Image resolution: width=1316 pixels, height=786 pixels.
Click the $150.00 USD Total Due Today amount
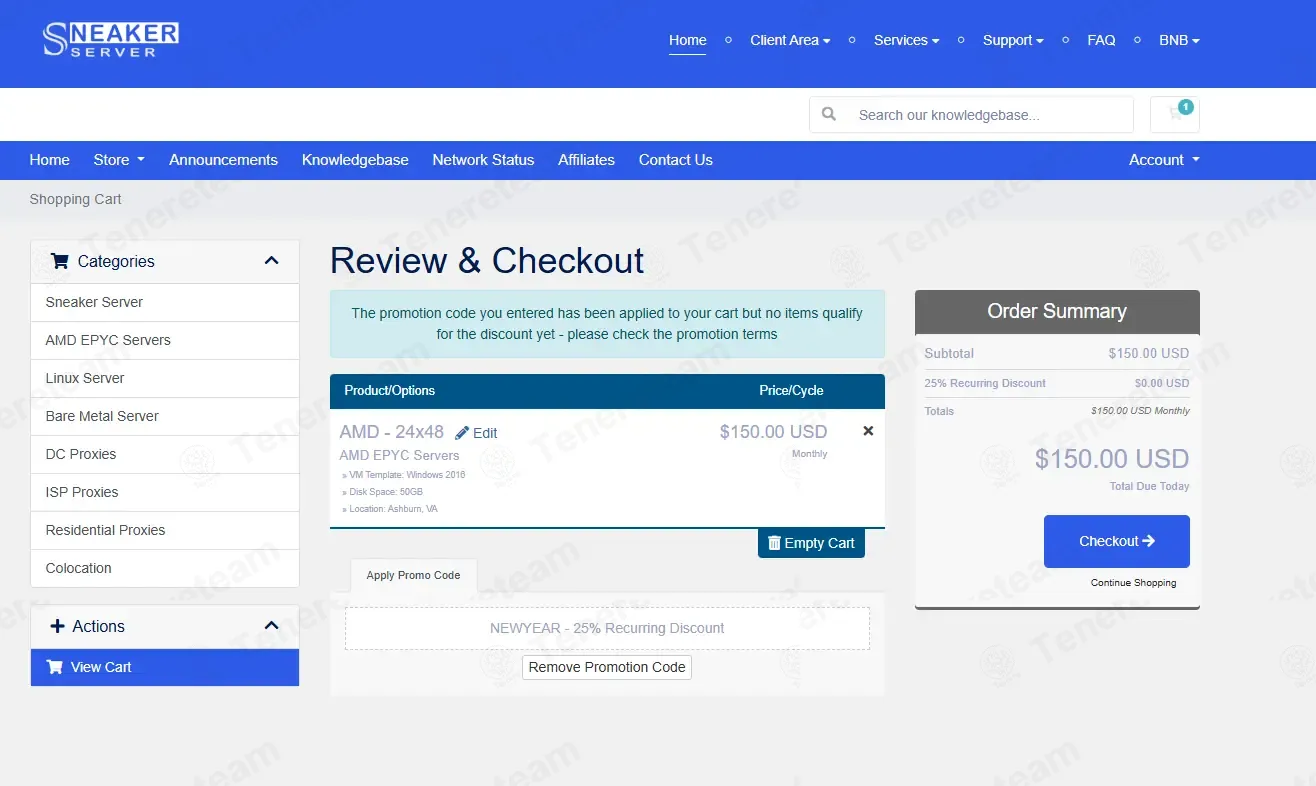coord(1112,459)
